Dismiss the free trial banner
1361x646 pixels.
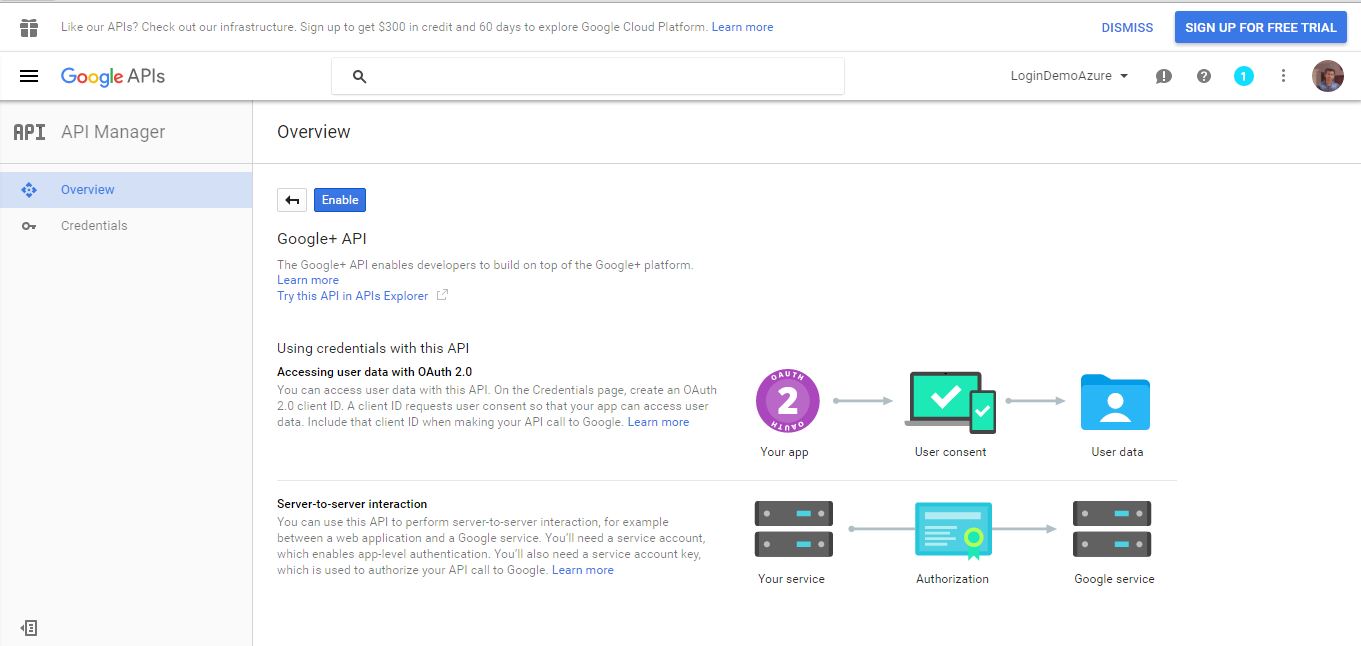tap(1127, 28)
